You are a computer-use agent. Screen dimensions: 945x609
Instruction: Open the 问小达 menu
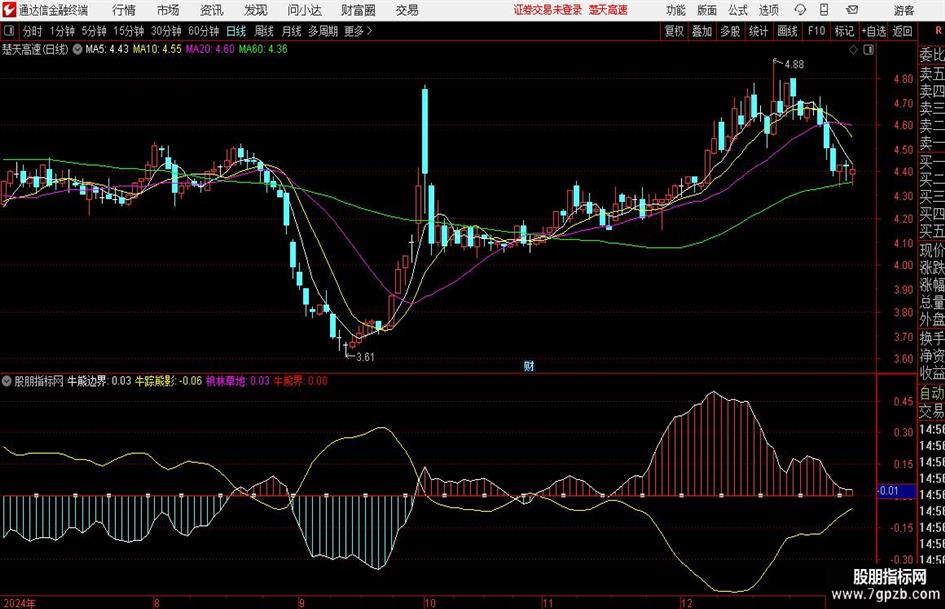tap(304, 10)
